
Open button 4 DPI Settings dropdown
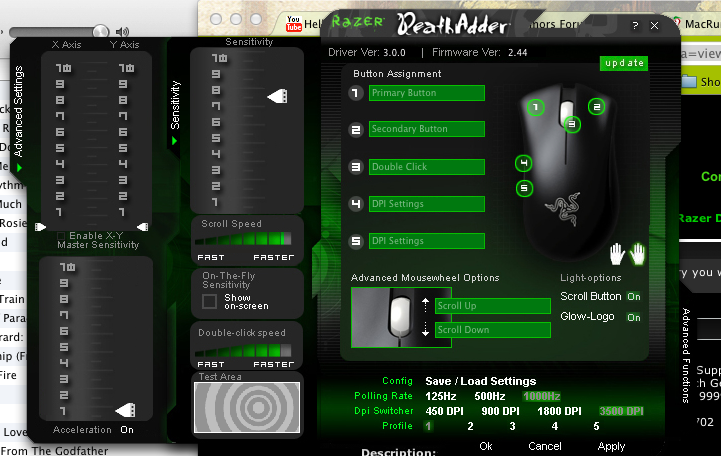427,204
